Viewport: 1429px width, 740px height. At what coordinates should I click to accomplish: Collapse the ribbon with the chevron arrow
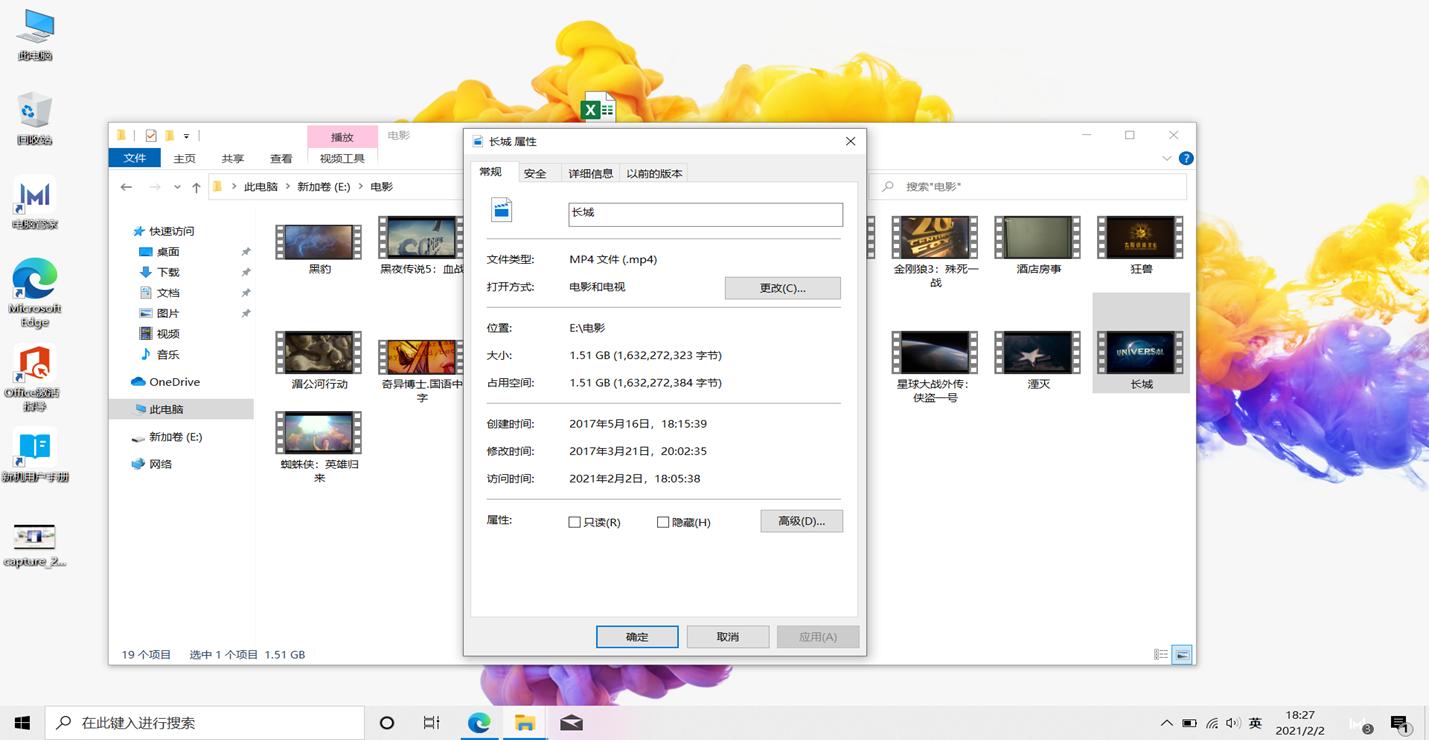pos(1166,157)
